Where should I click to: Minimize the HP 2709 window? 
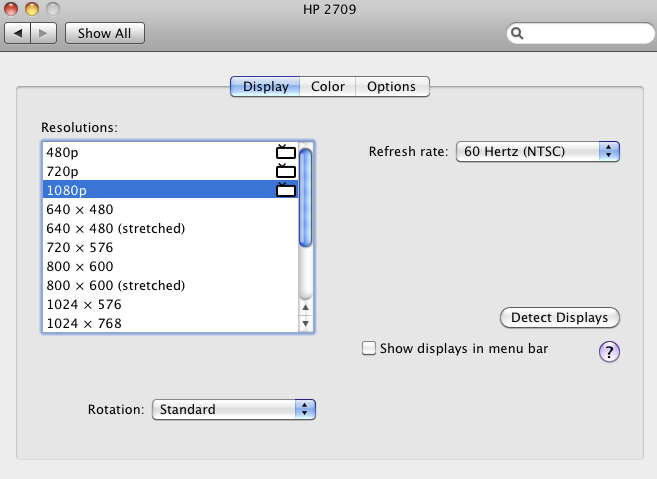(32, 9)
